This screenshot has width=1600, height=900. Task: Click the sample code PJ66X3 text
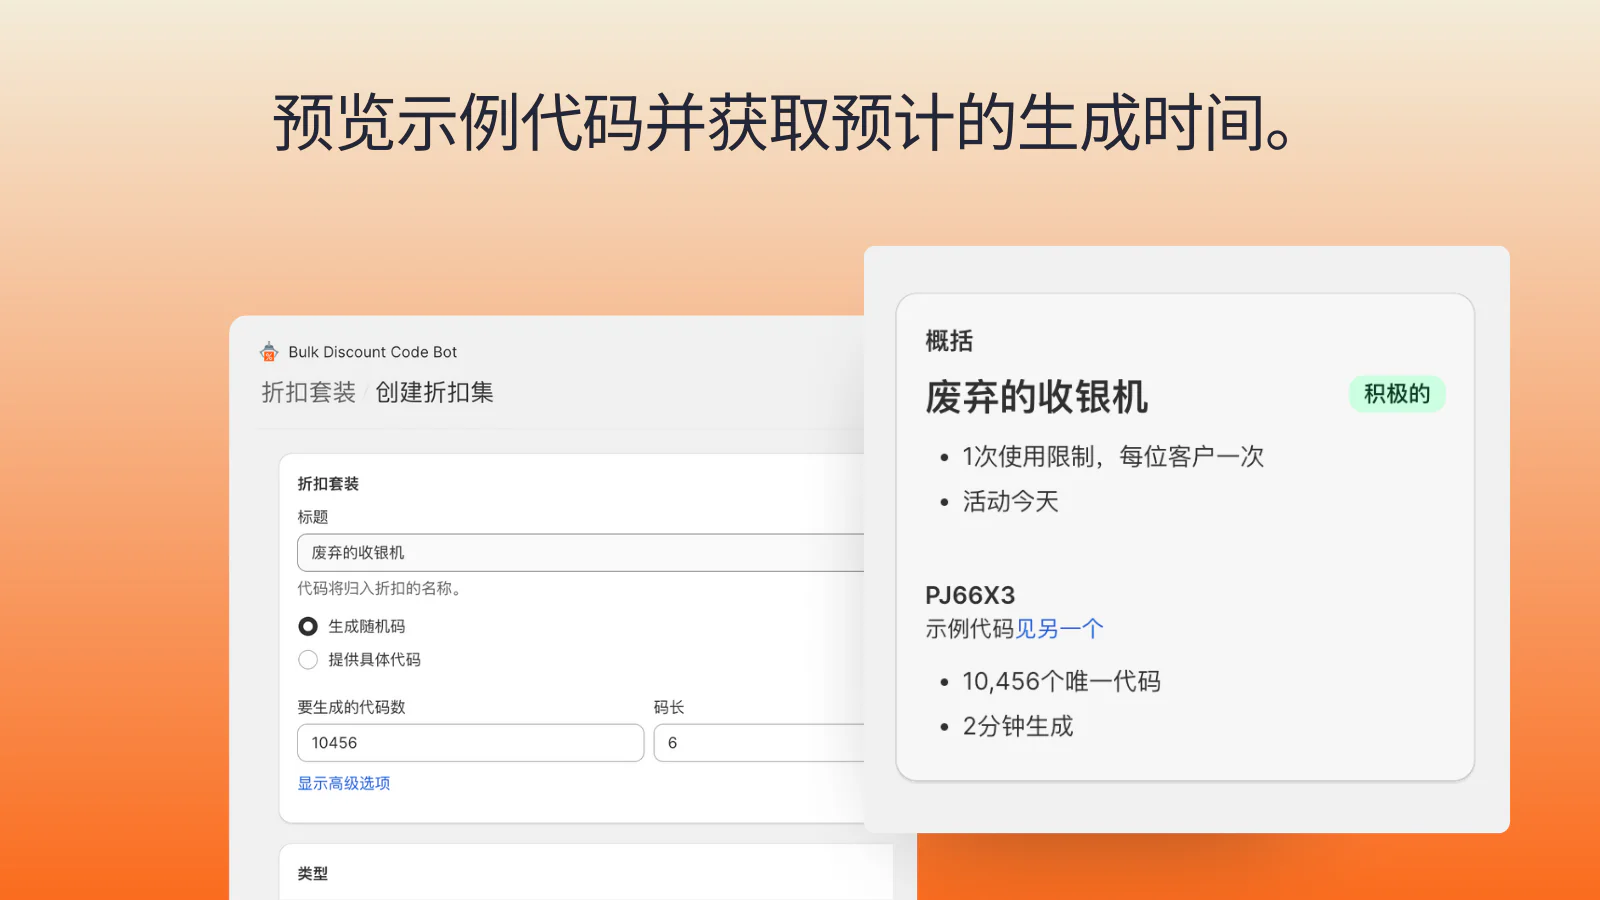[970, 595]
